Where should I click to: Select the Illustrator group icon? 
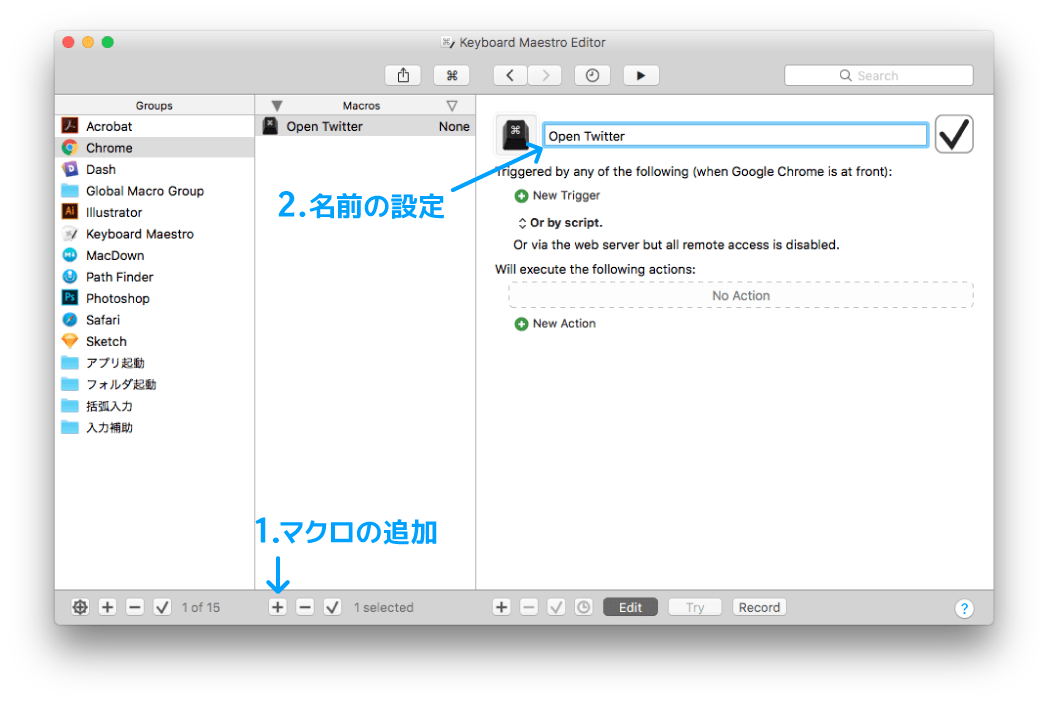coord(70,211)
